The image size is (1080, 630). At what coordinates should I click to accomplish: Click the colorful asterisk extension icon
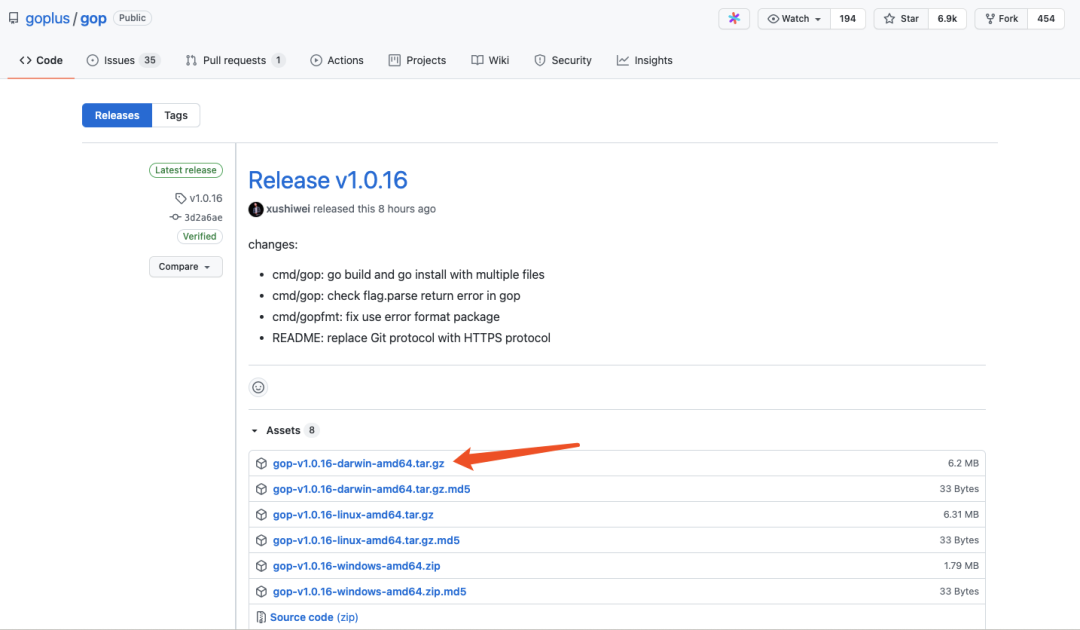[x=734, y=19]
